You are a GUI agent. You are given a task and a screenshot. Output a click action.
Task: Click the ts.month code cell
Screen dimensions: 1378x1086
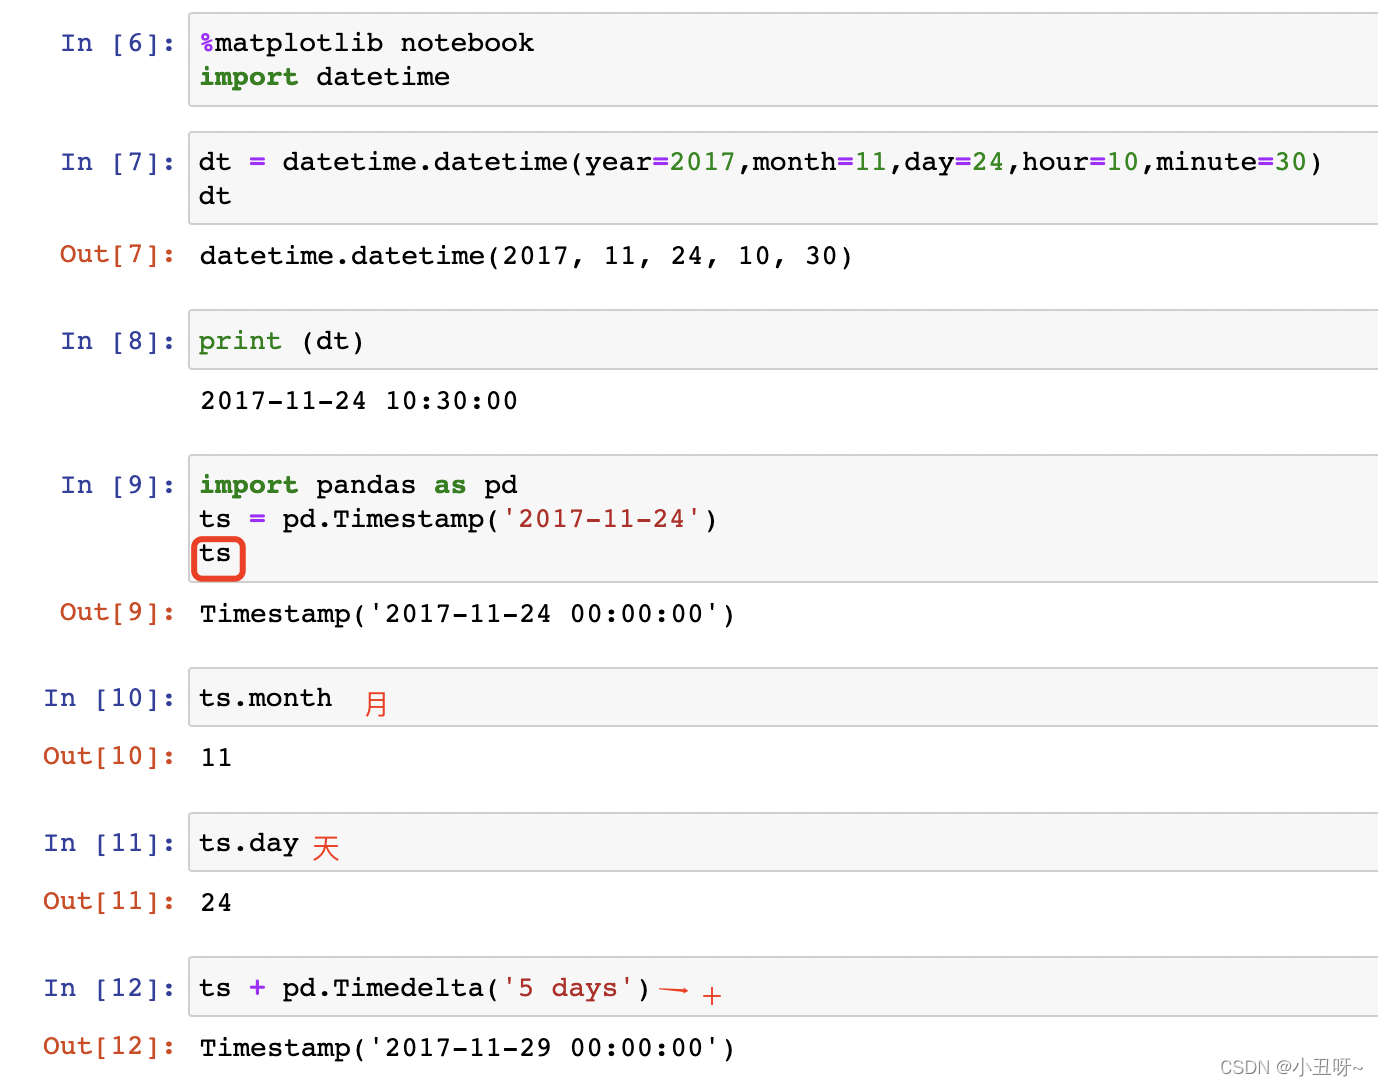[x=783, y=697]
